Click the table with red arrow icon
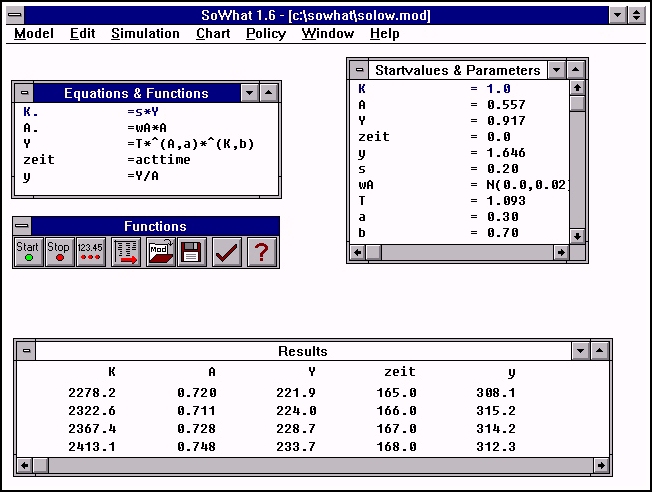Viewport: 652px width, 492px height. tap(126, 252)
